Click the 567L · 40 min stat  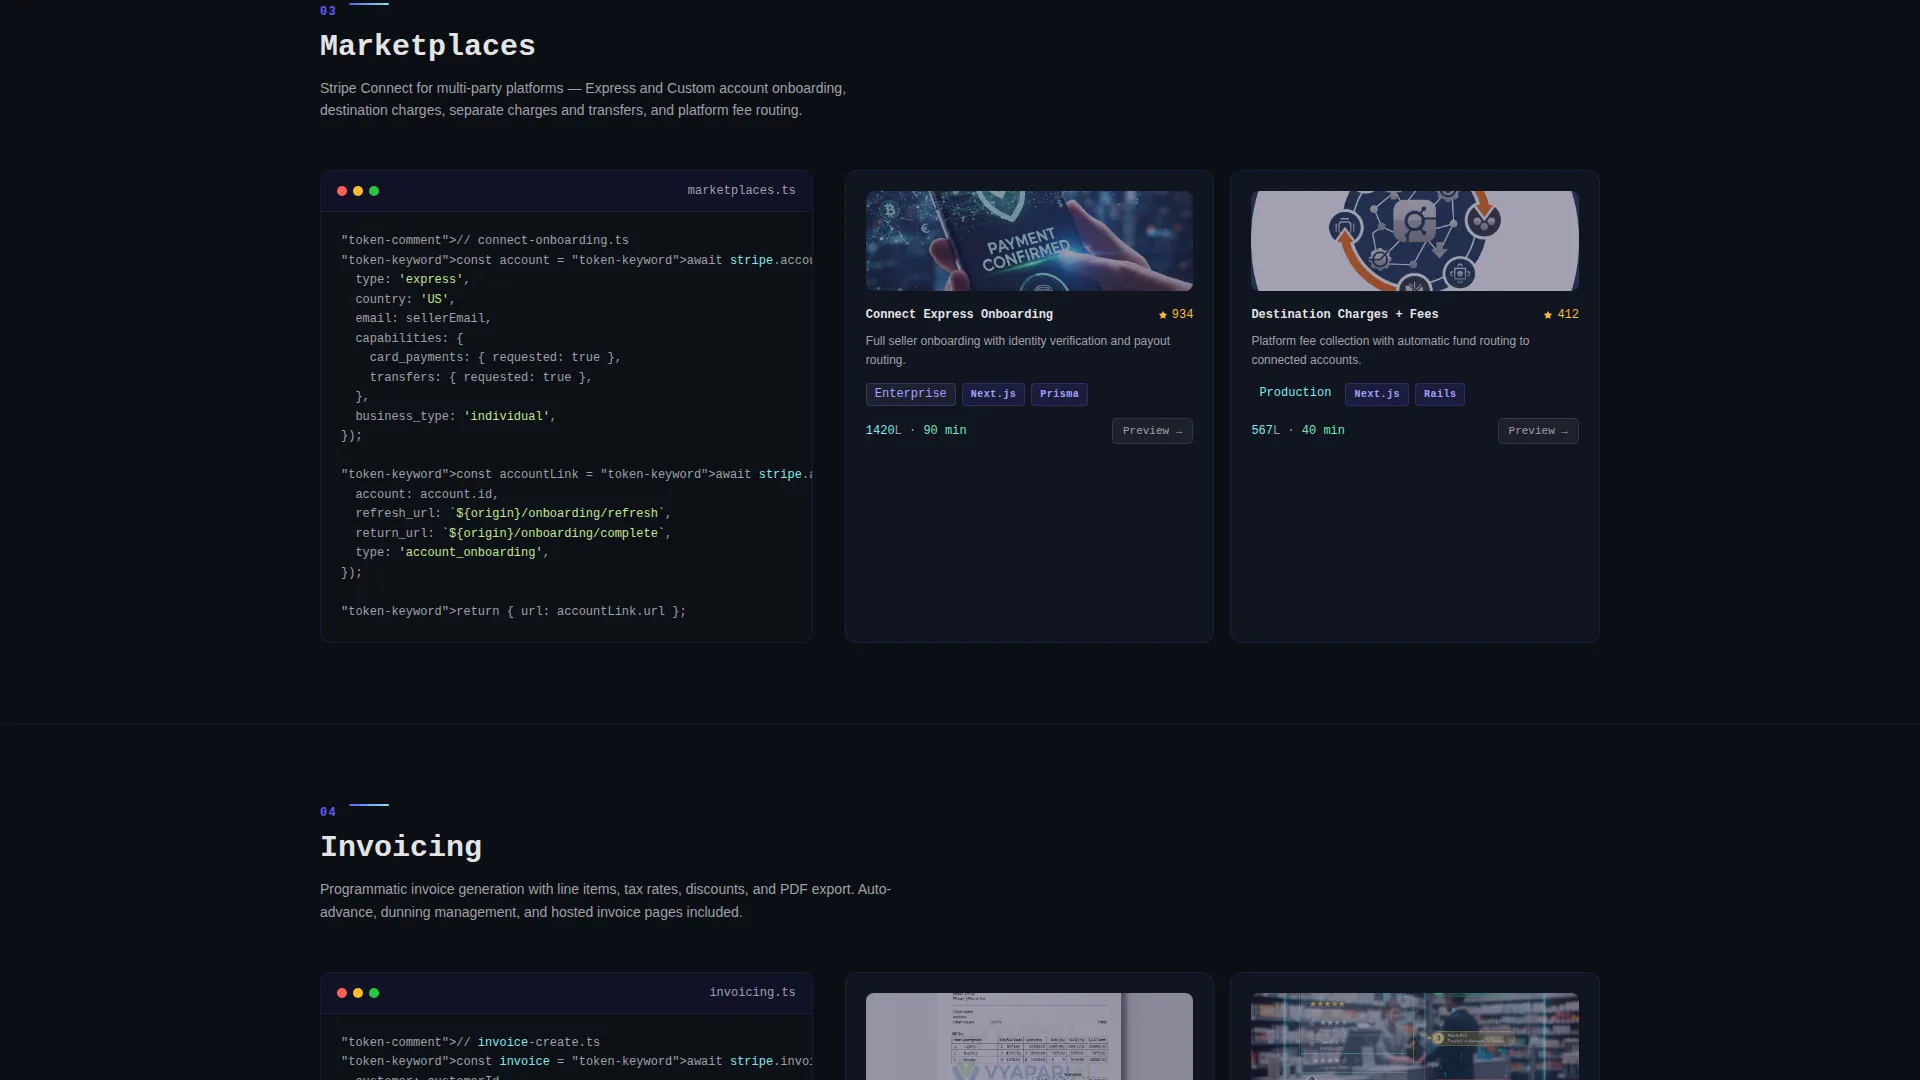pos(1298,430)
